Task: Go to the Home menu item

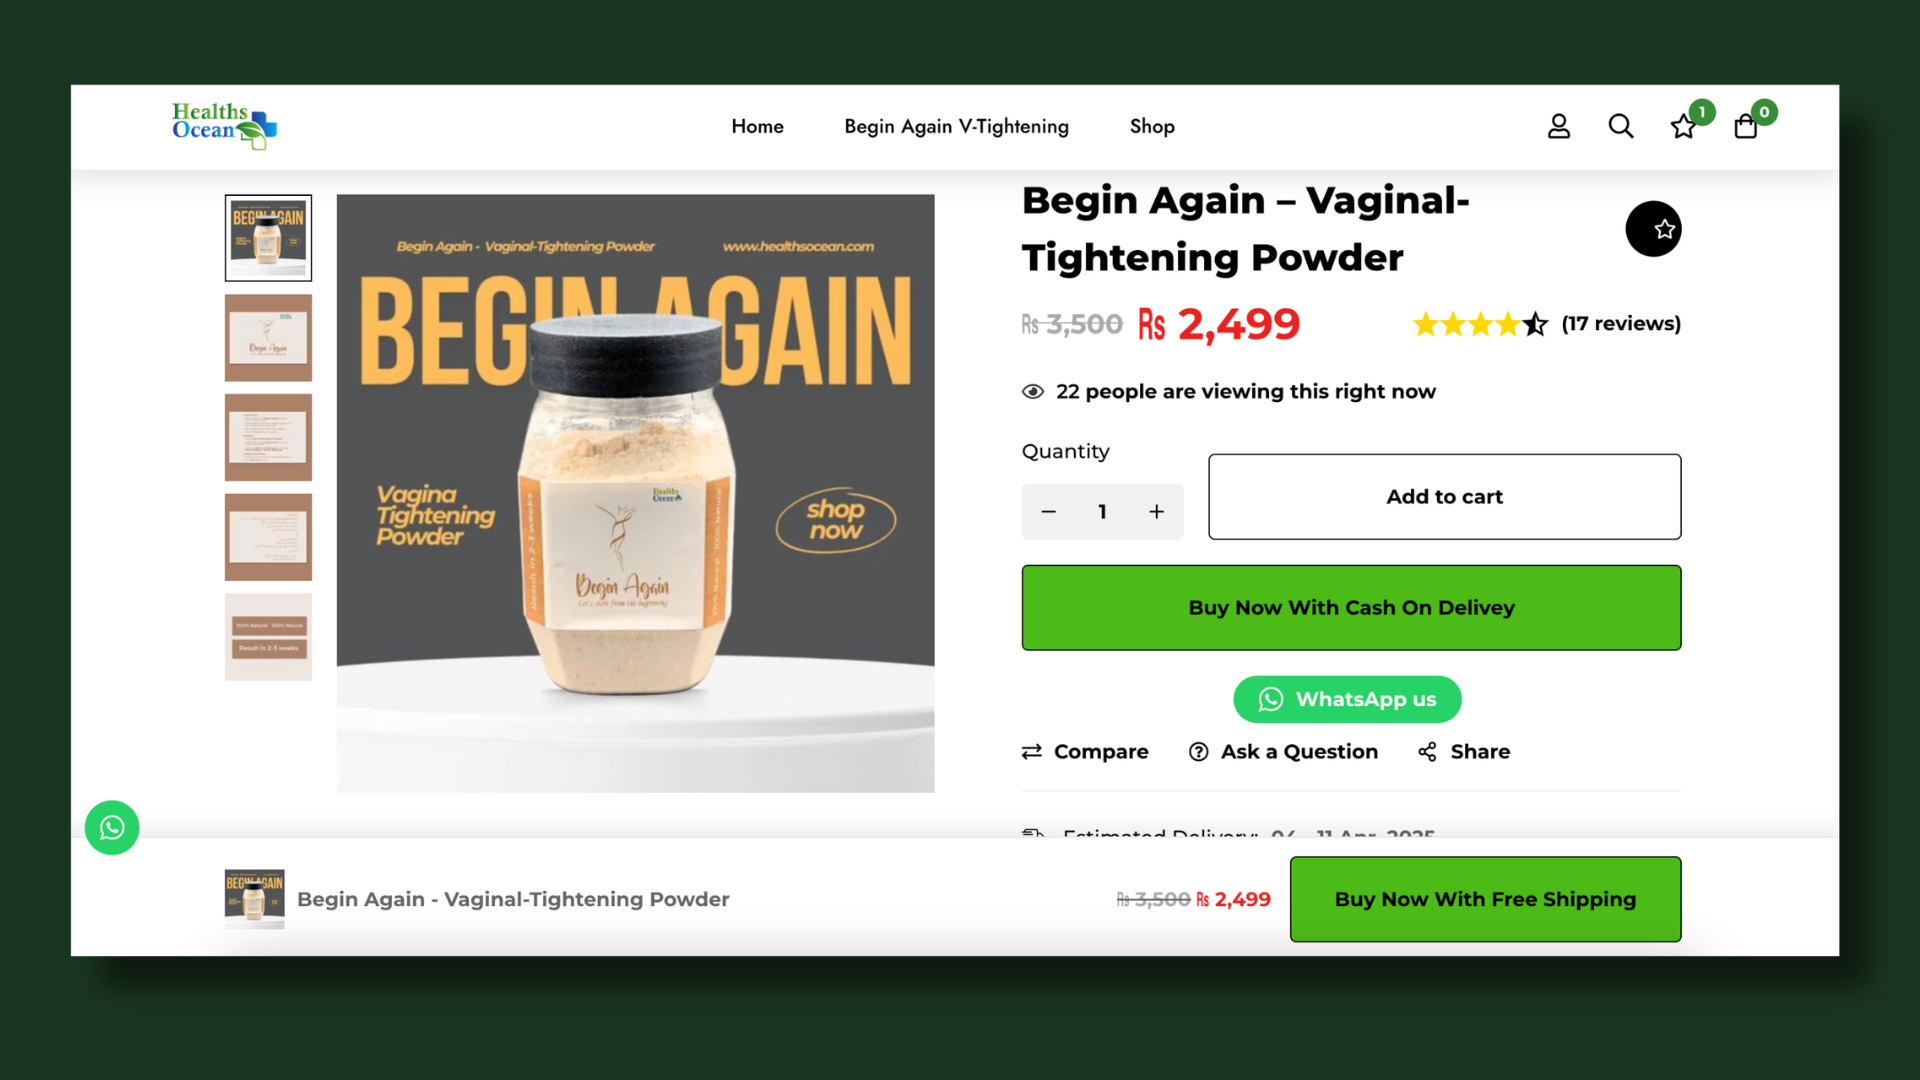Action: click(x=757, y=127)
